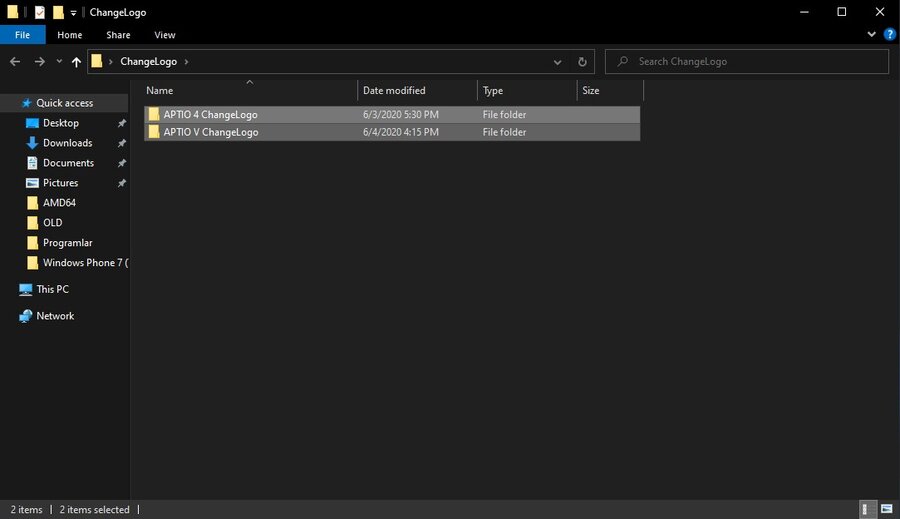Refresh the ChangeLogo folder view

click(x=582, y=62)
